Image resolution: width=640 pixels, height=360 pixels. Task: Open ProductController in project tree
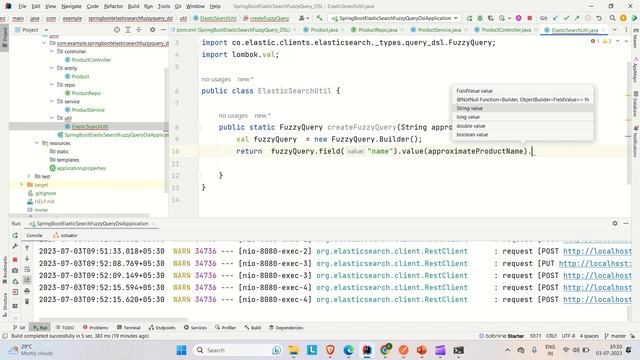coord(91,60)
